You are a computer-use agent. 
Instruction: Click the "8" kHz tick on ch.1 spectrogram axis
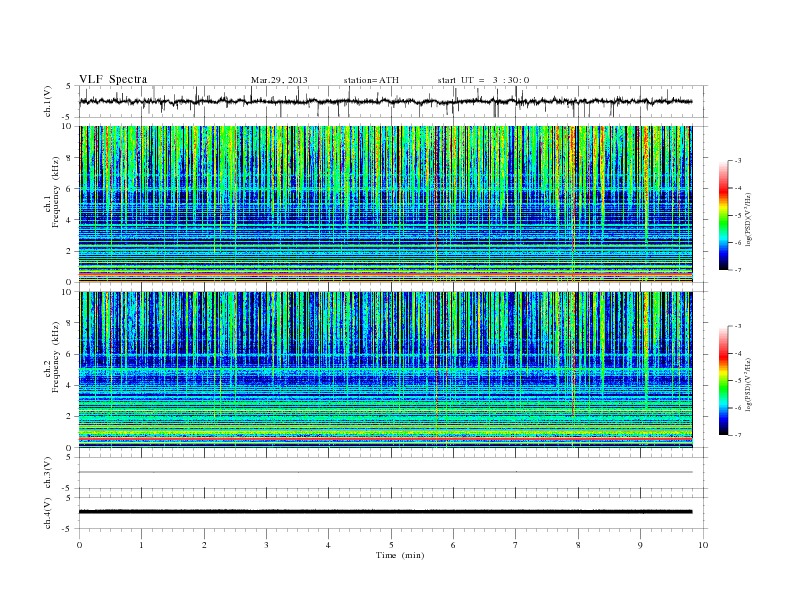pos(70,158)
